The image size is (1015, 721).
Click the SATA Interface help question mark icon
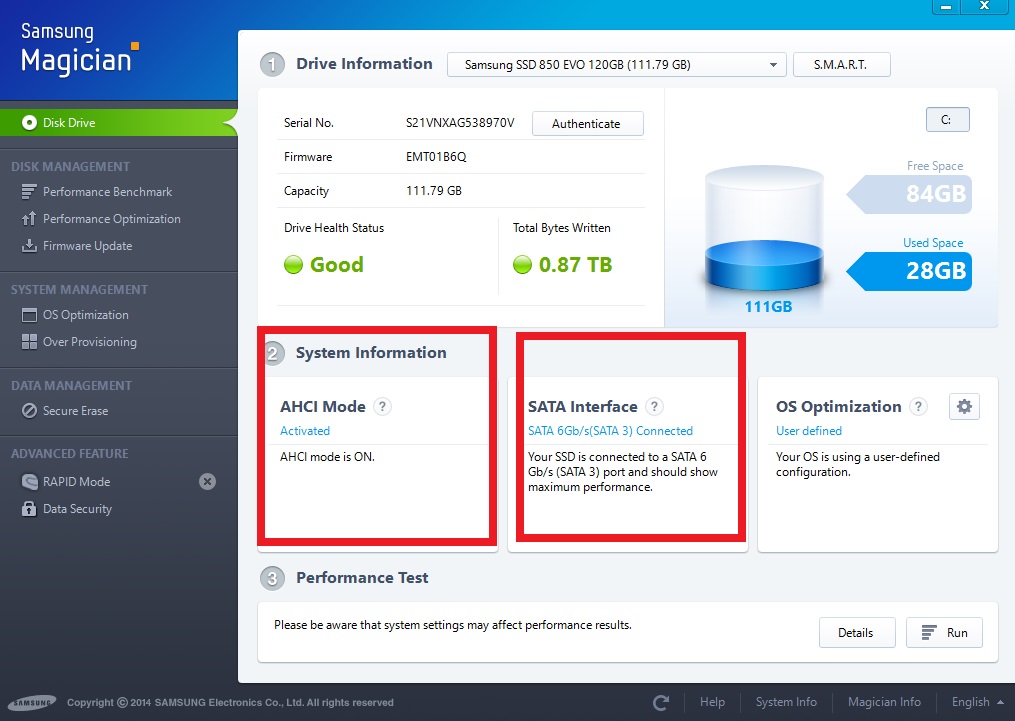pos(654,407)
